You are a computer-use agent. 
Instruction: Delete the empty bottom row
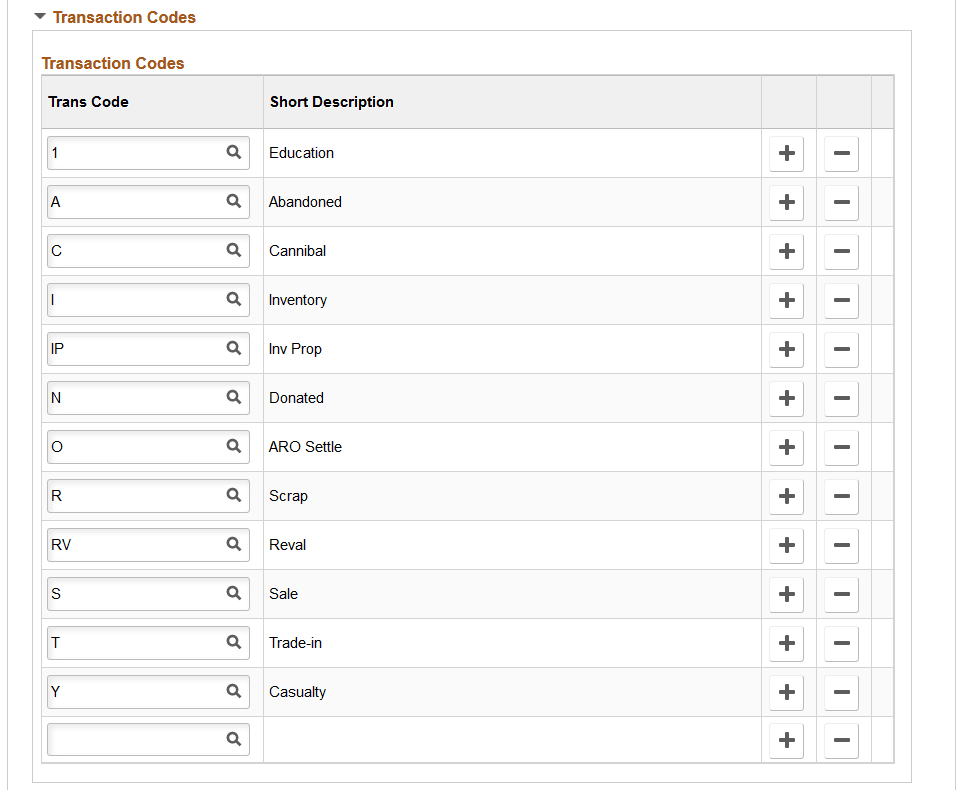840,740
